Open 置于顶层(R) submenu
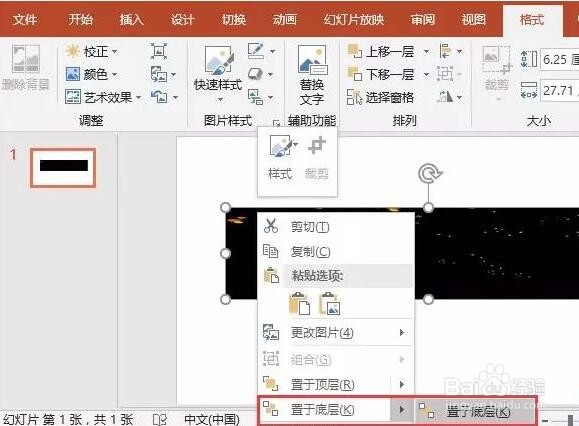 pyautogui.click(x=325, y=385)
